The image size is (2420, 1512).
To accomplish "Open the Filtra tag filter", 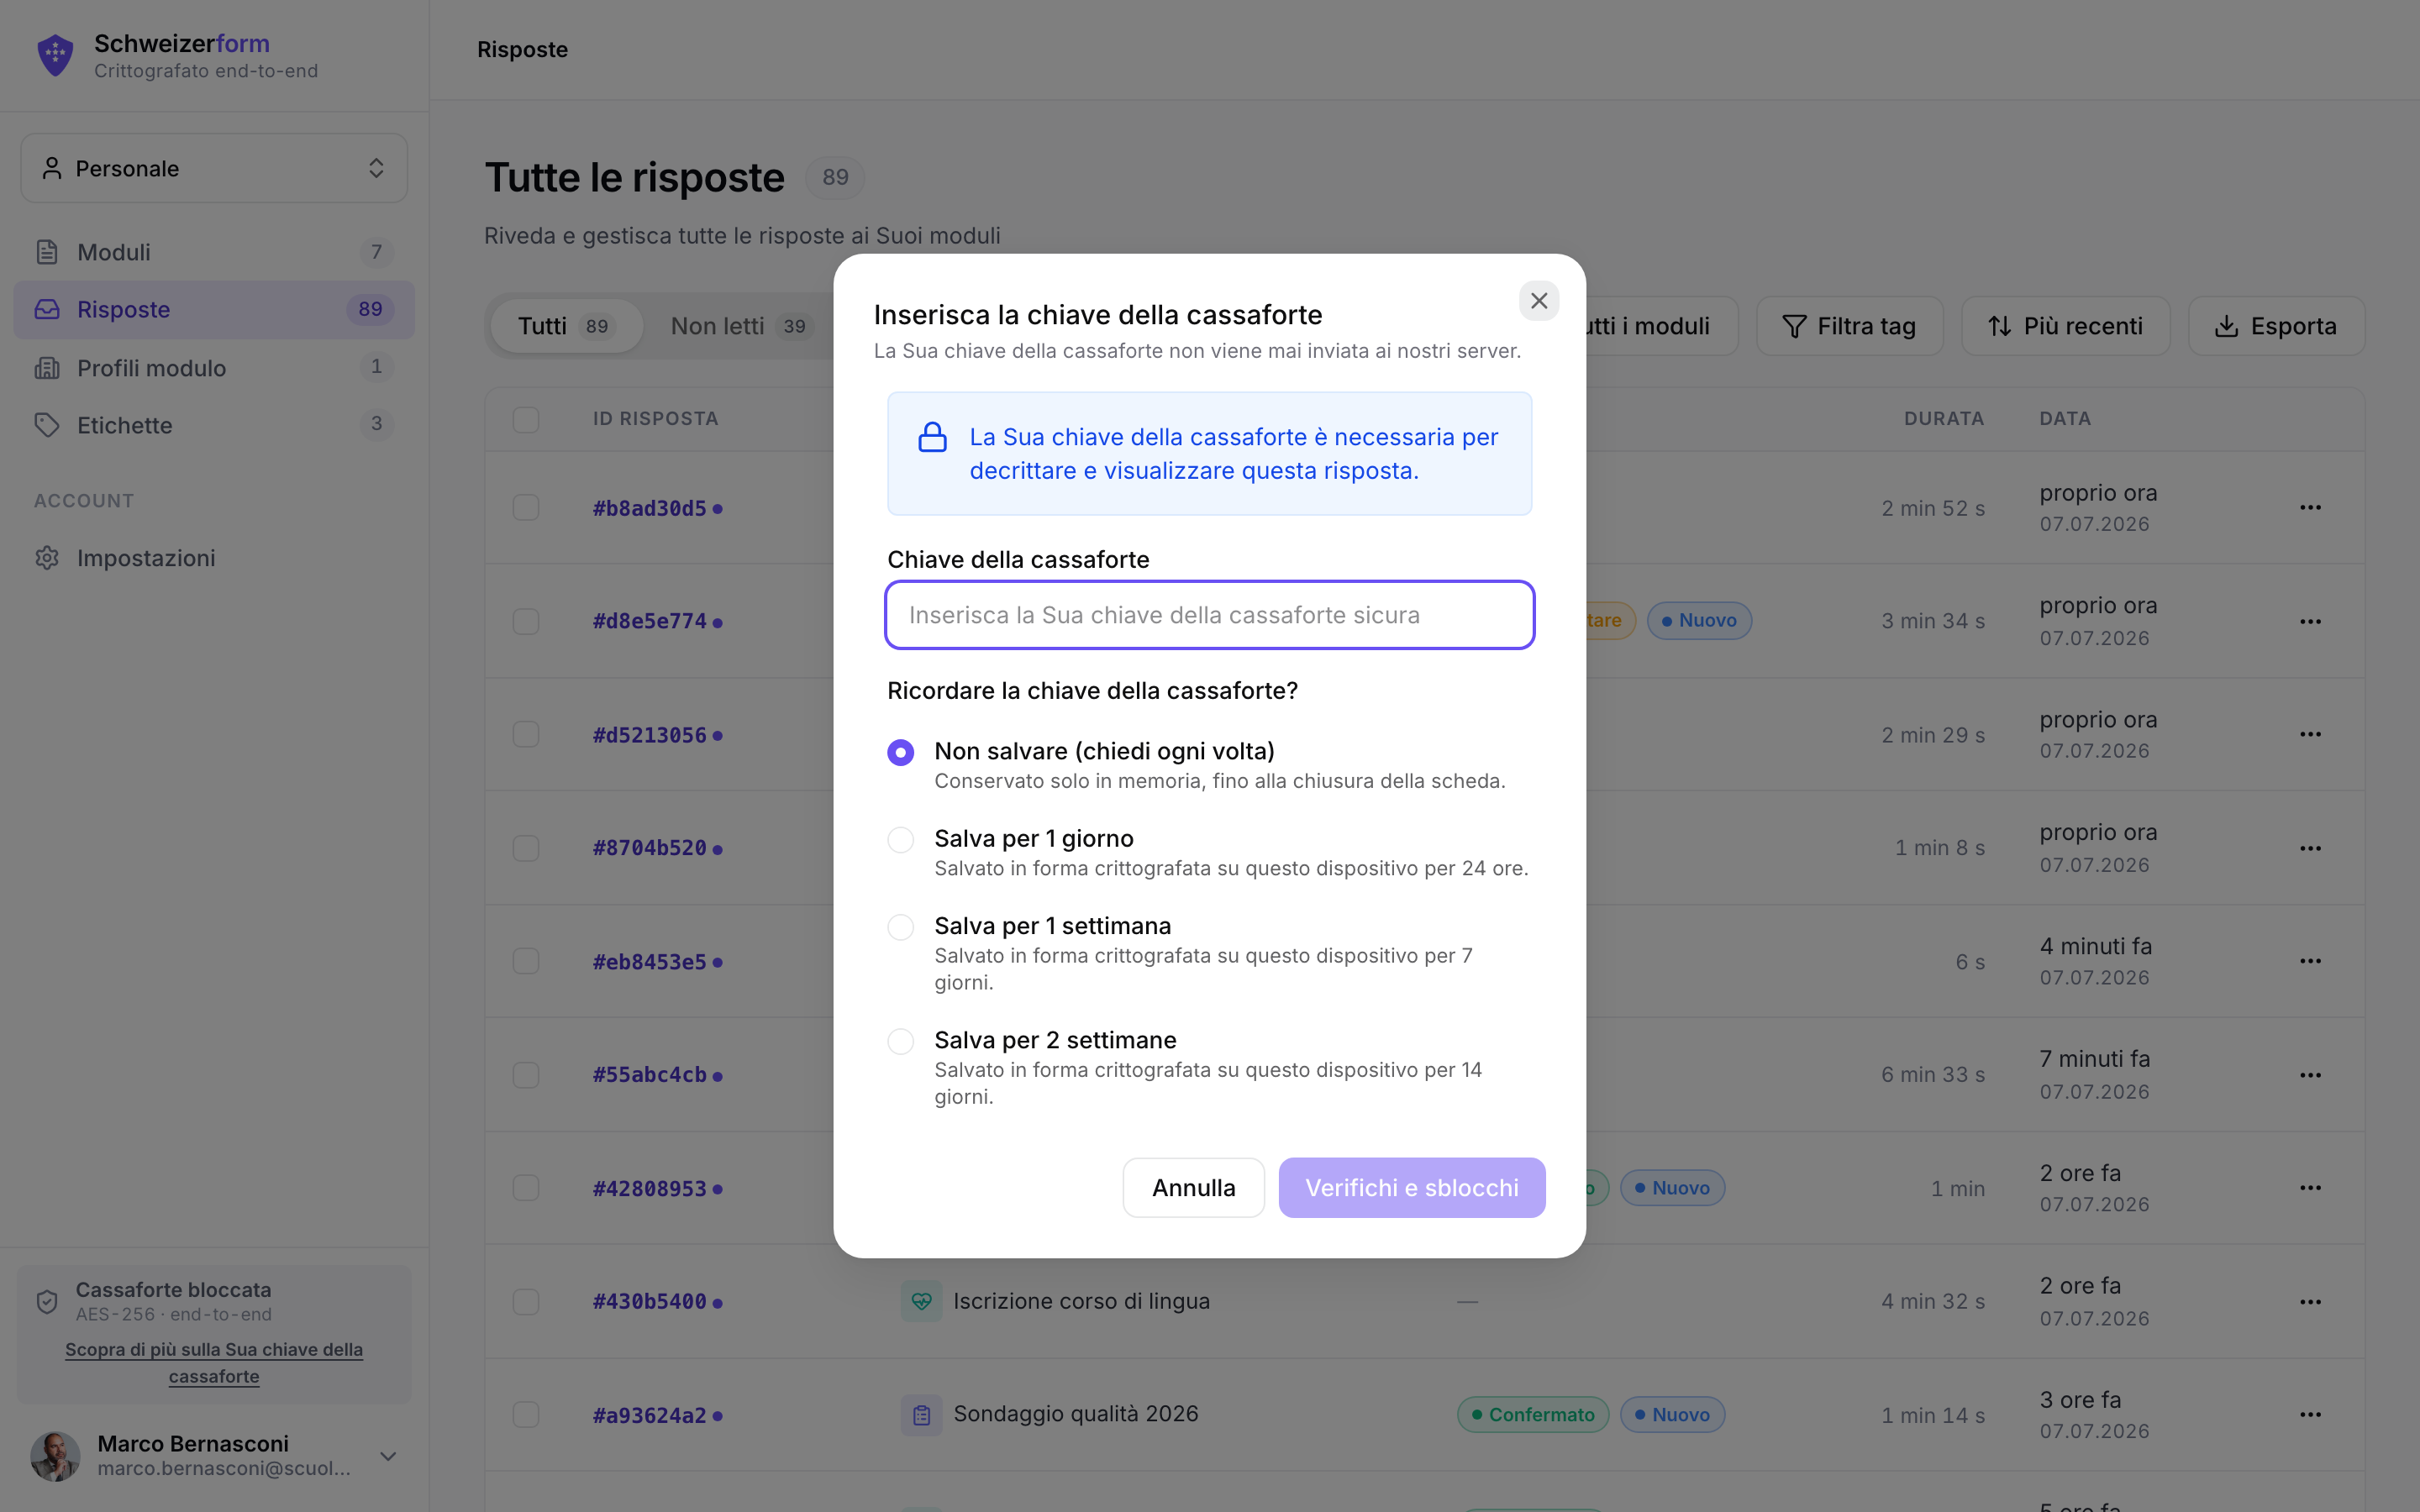I will click(x=1849, y=326).
